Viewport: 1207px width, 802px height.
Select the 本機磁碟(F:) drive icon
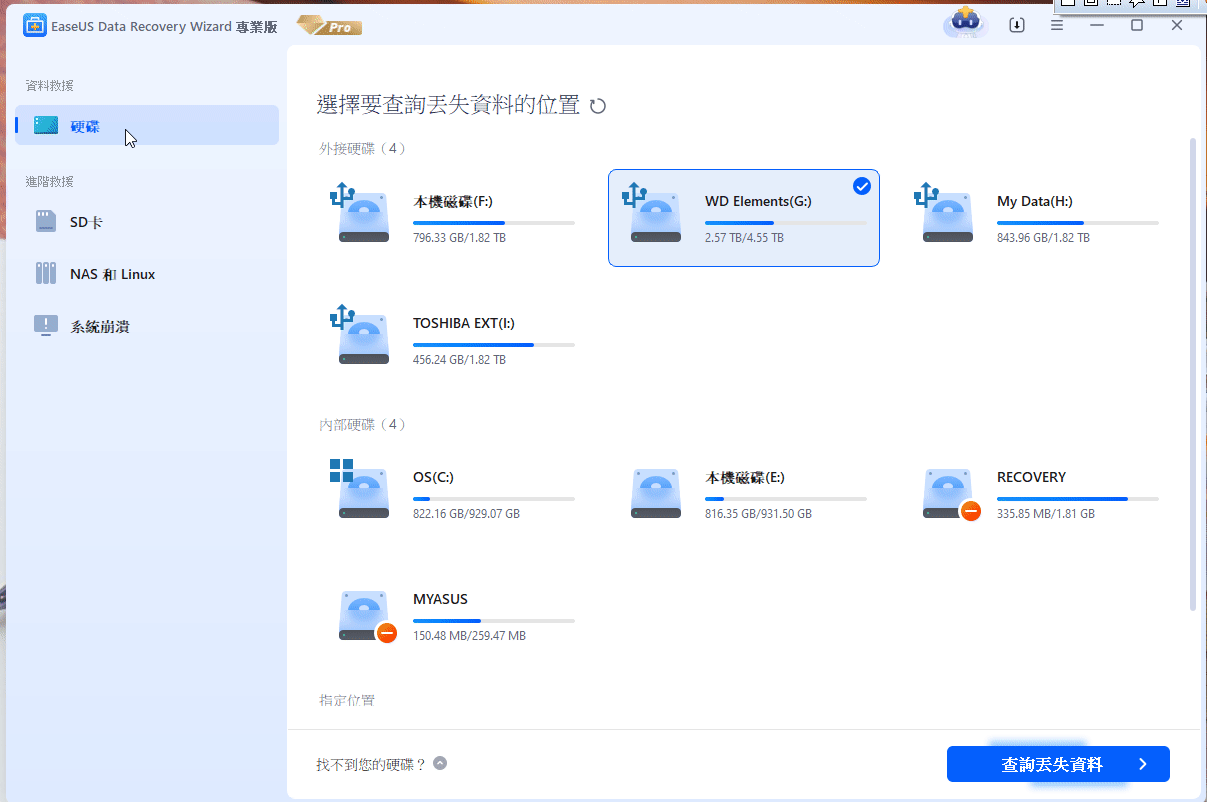[x=360, y=213]
